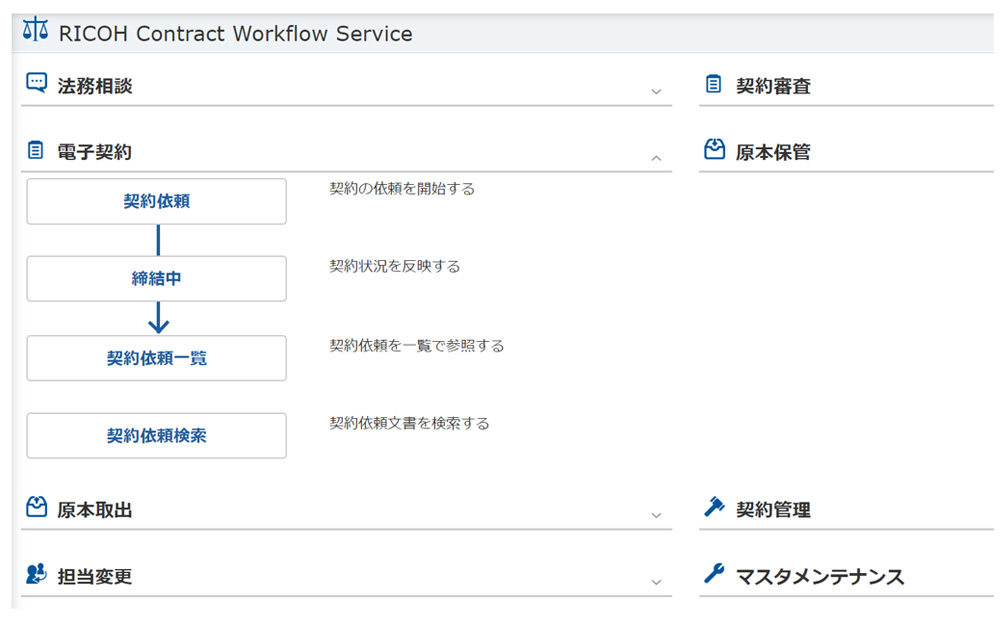
Task: Open the 締結中 status button
Action: (x=156, y=279)
